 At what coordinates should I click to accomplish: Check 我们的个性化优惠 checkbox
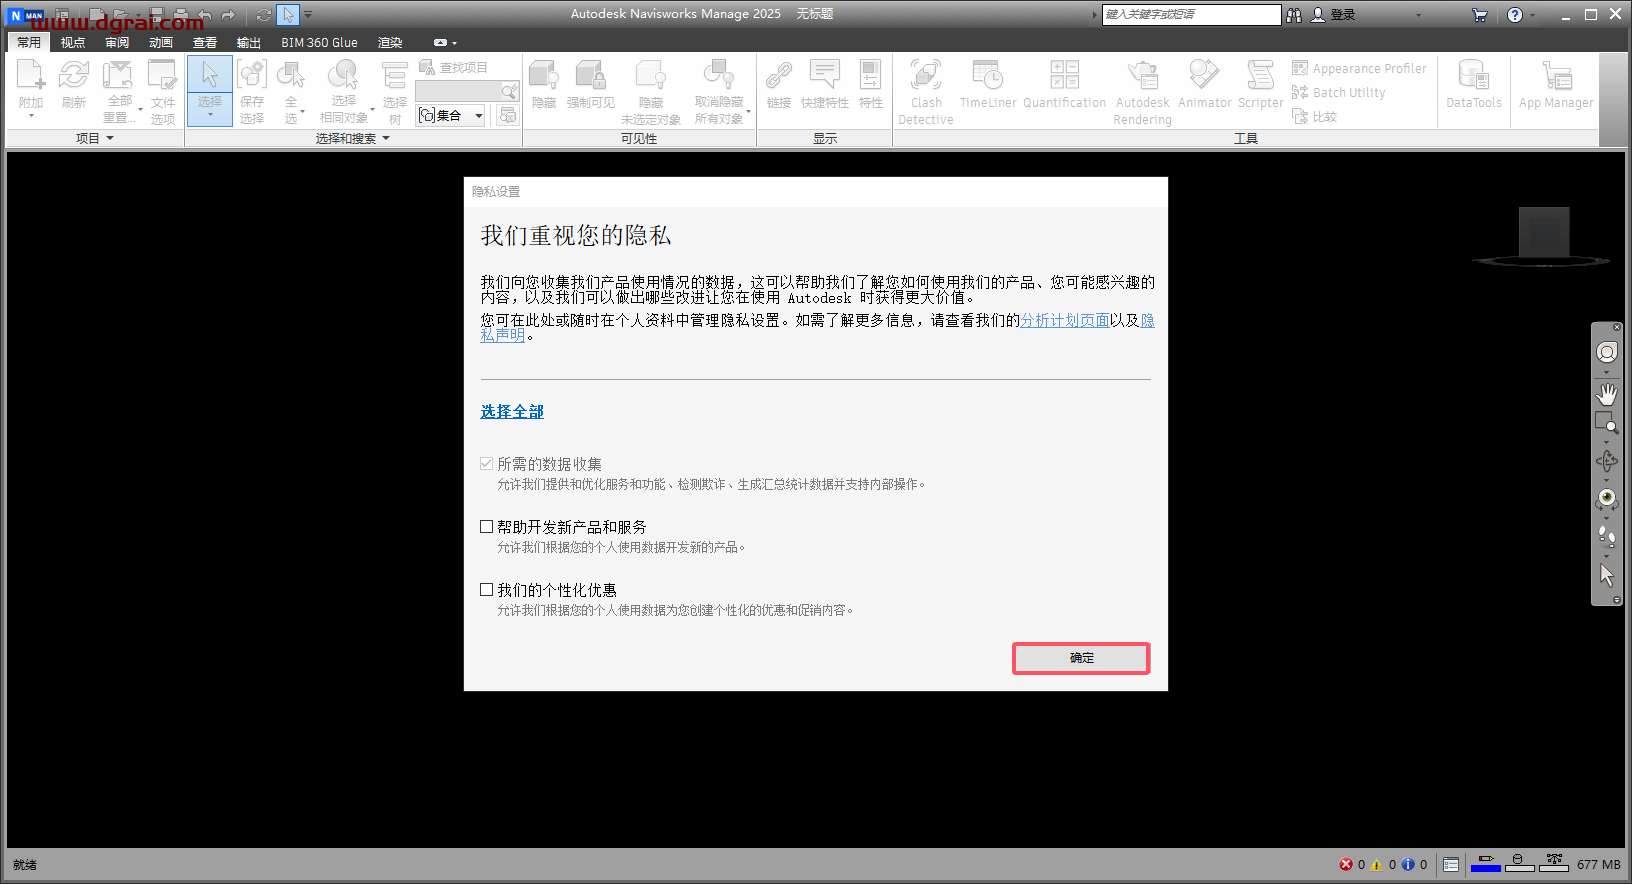tap(487, 589)
